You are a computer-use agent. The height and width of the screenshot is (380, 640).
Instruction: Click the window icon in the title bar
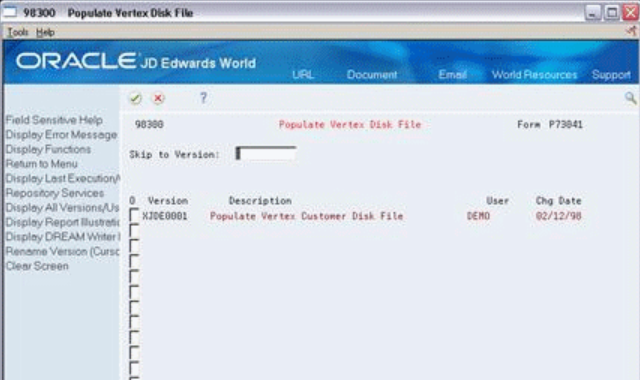pyautogui.click(x=9, y=12)
